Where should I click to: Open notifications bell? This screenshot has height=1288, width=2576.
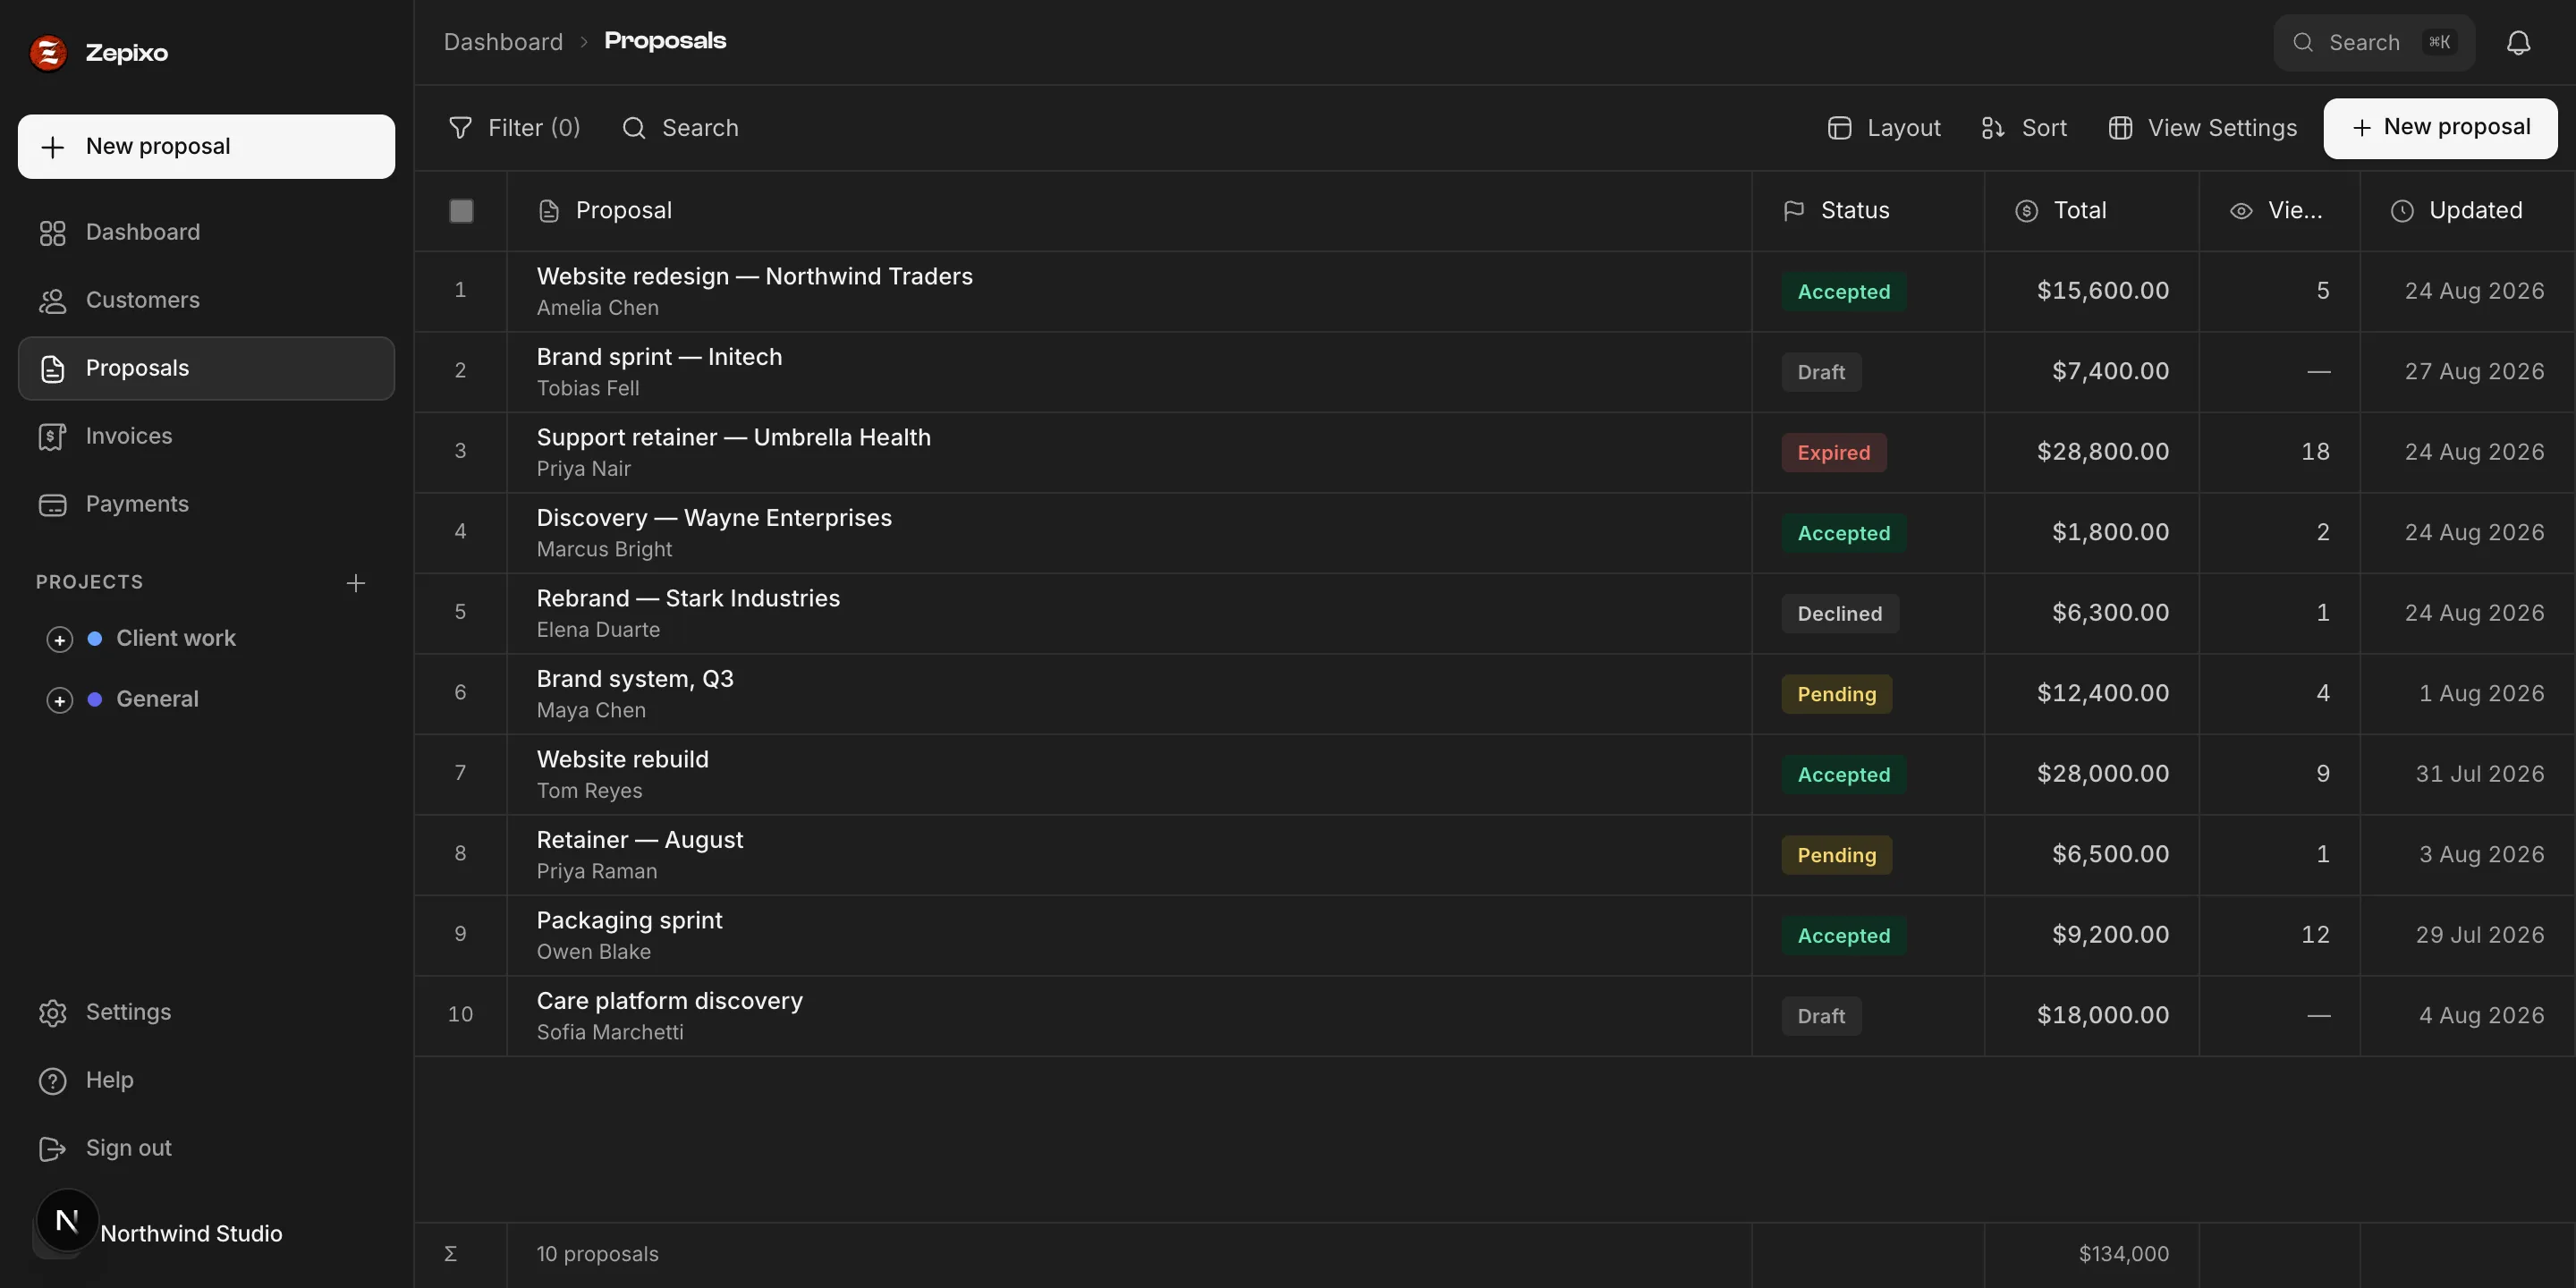tap(2518, 42)
